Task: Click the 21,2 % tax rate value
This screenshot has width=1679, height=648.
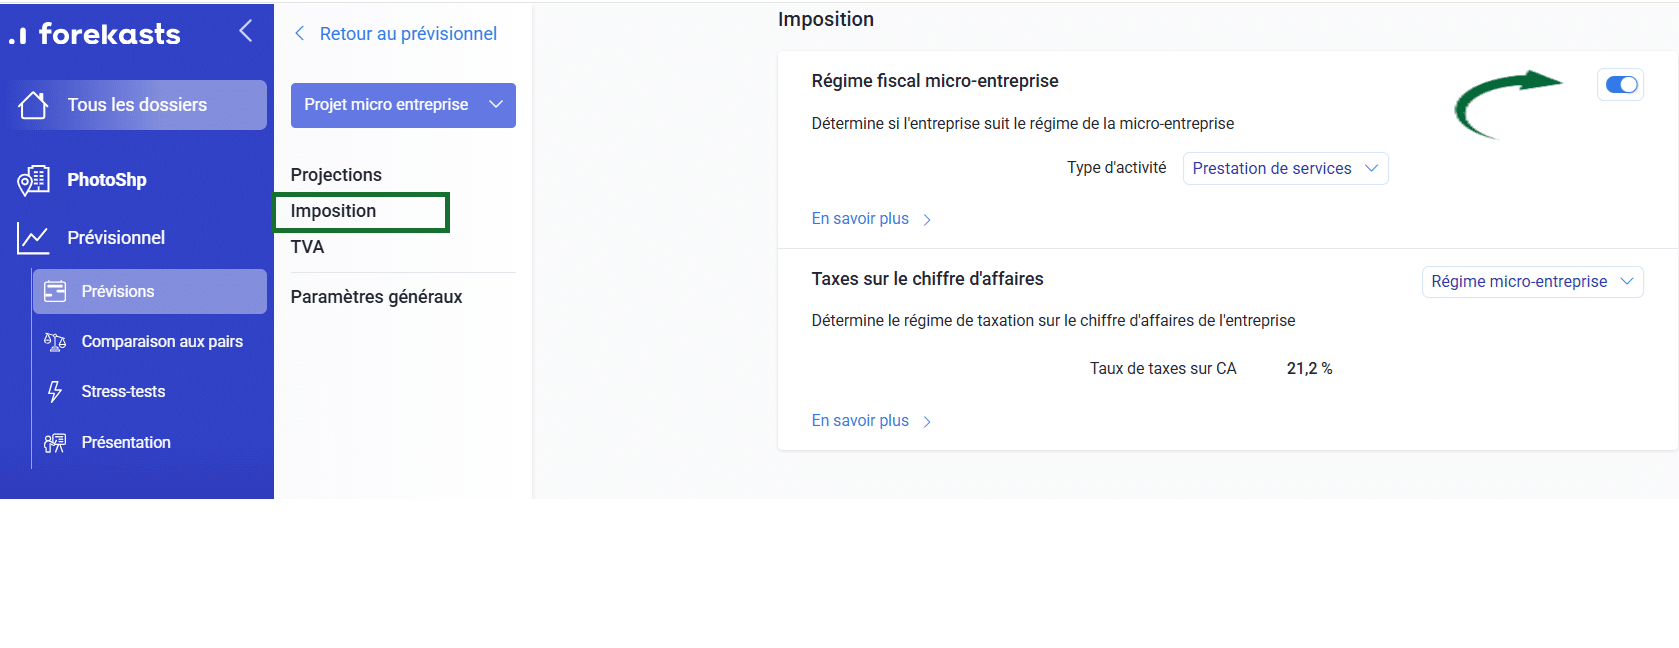Action: coord(1309,369)
